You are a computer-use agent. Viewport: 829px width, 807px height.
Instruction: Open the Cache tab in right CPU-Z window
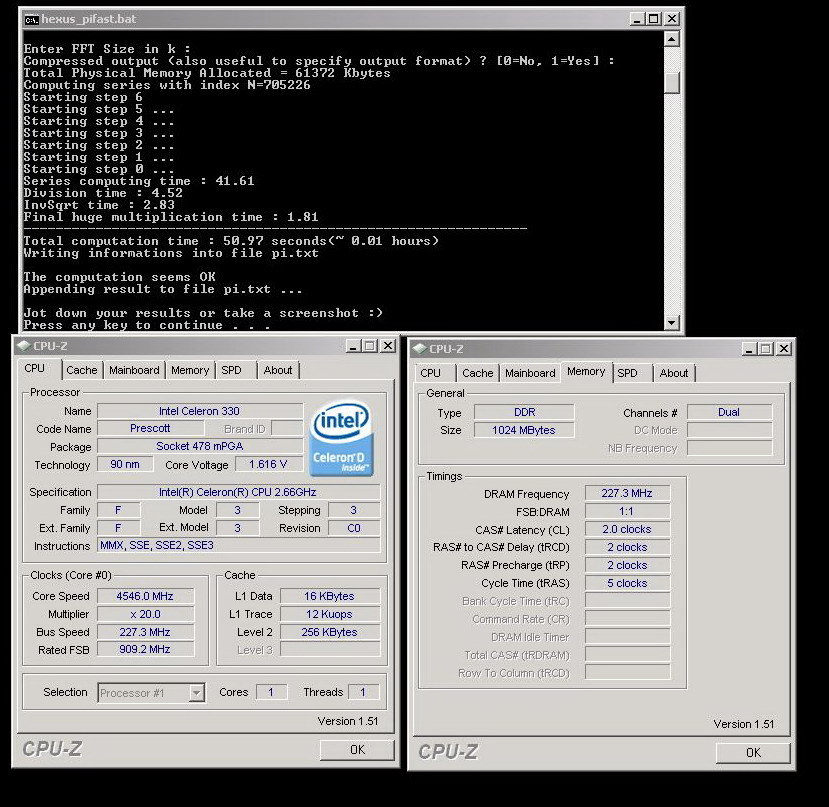(x=477, y=373)
